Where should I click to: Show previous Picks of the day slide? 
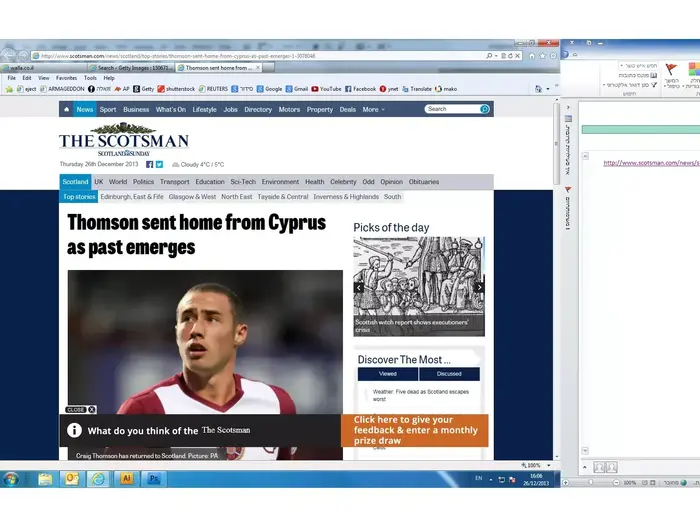click(358, 288)
